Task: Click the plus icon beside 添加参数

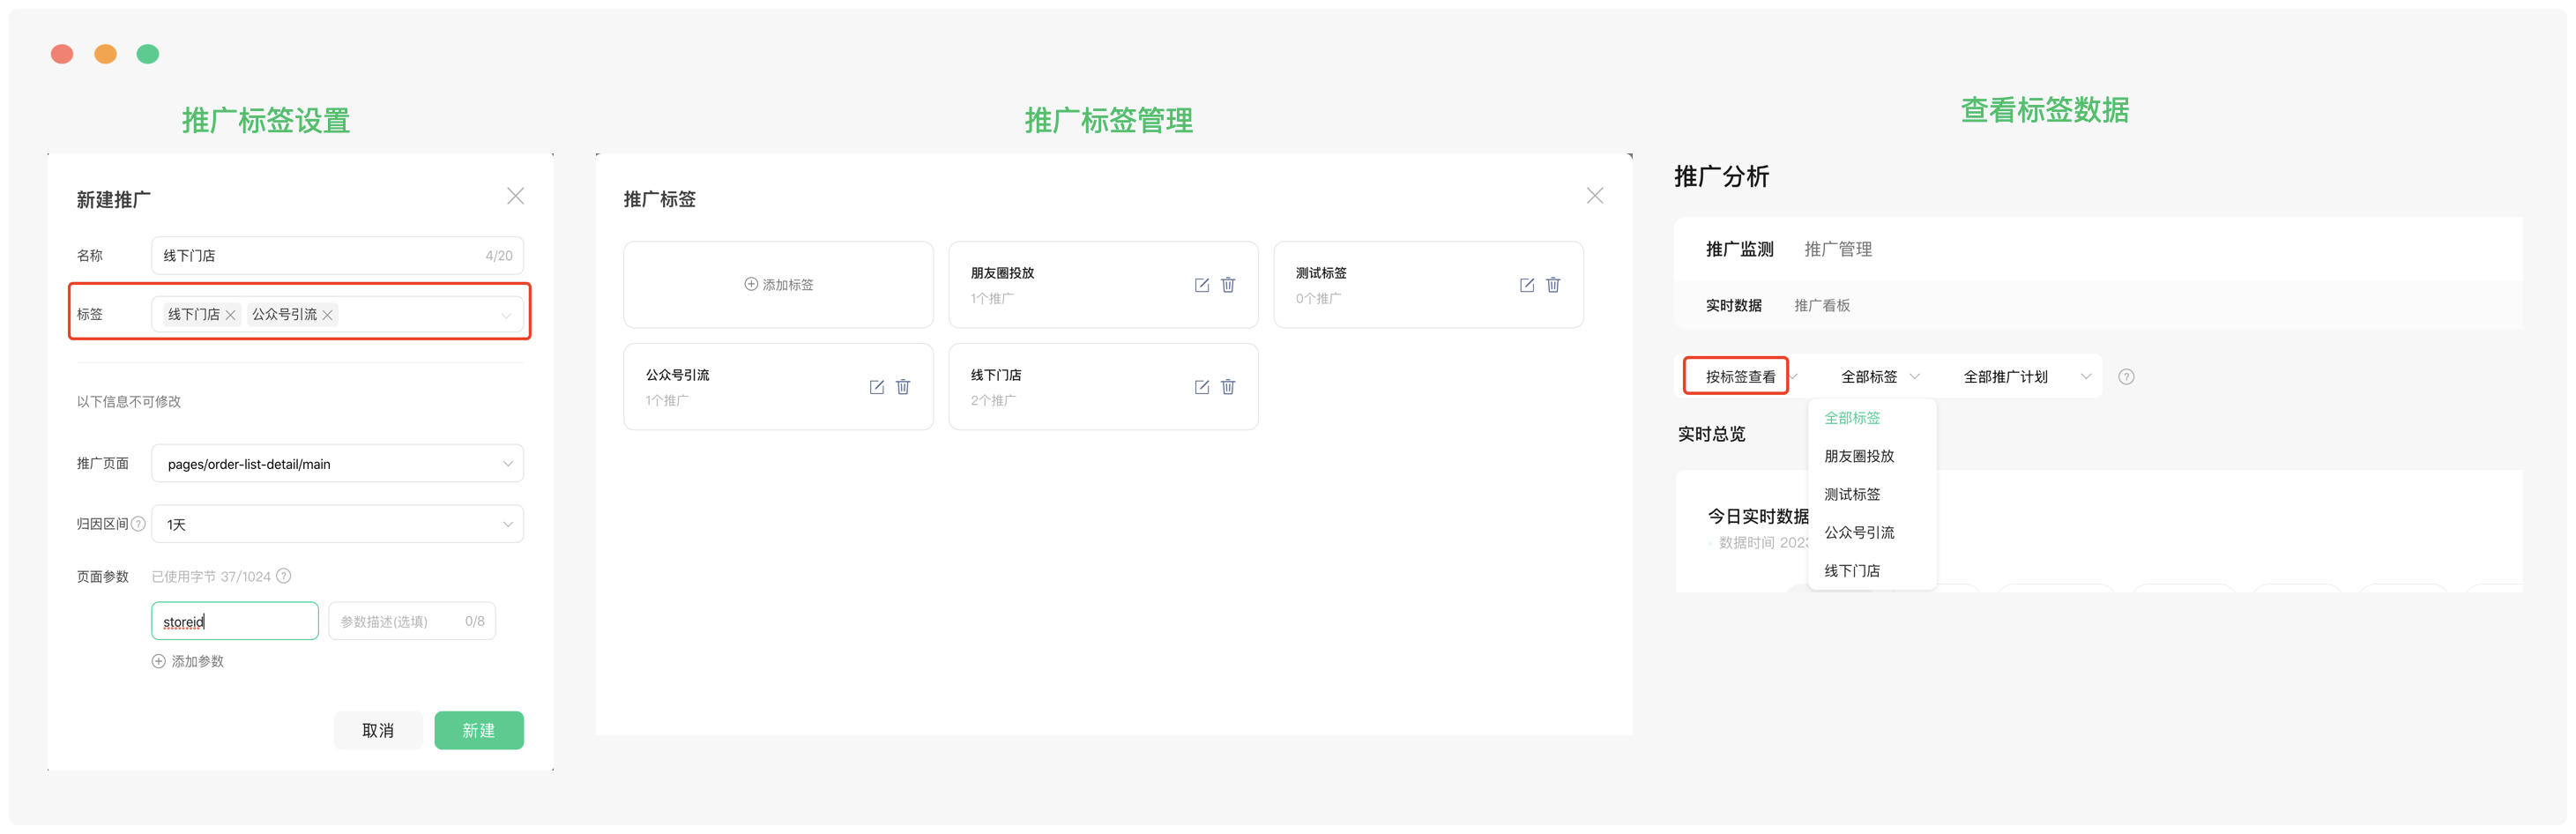Action: pos(158,661)
